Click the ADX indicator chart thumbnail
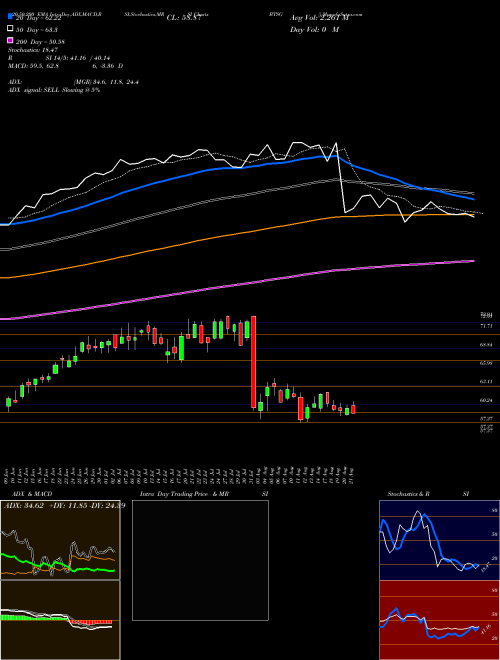Image resolution: width=500 pixels, height=660 pixels. (60, 540)
